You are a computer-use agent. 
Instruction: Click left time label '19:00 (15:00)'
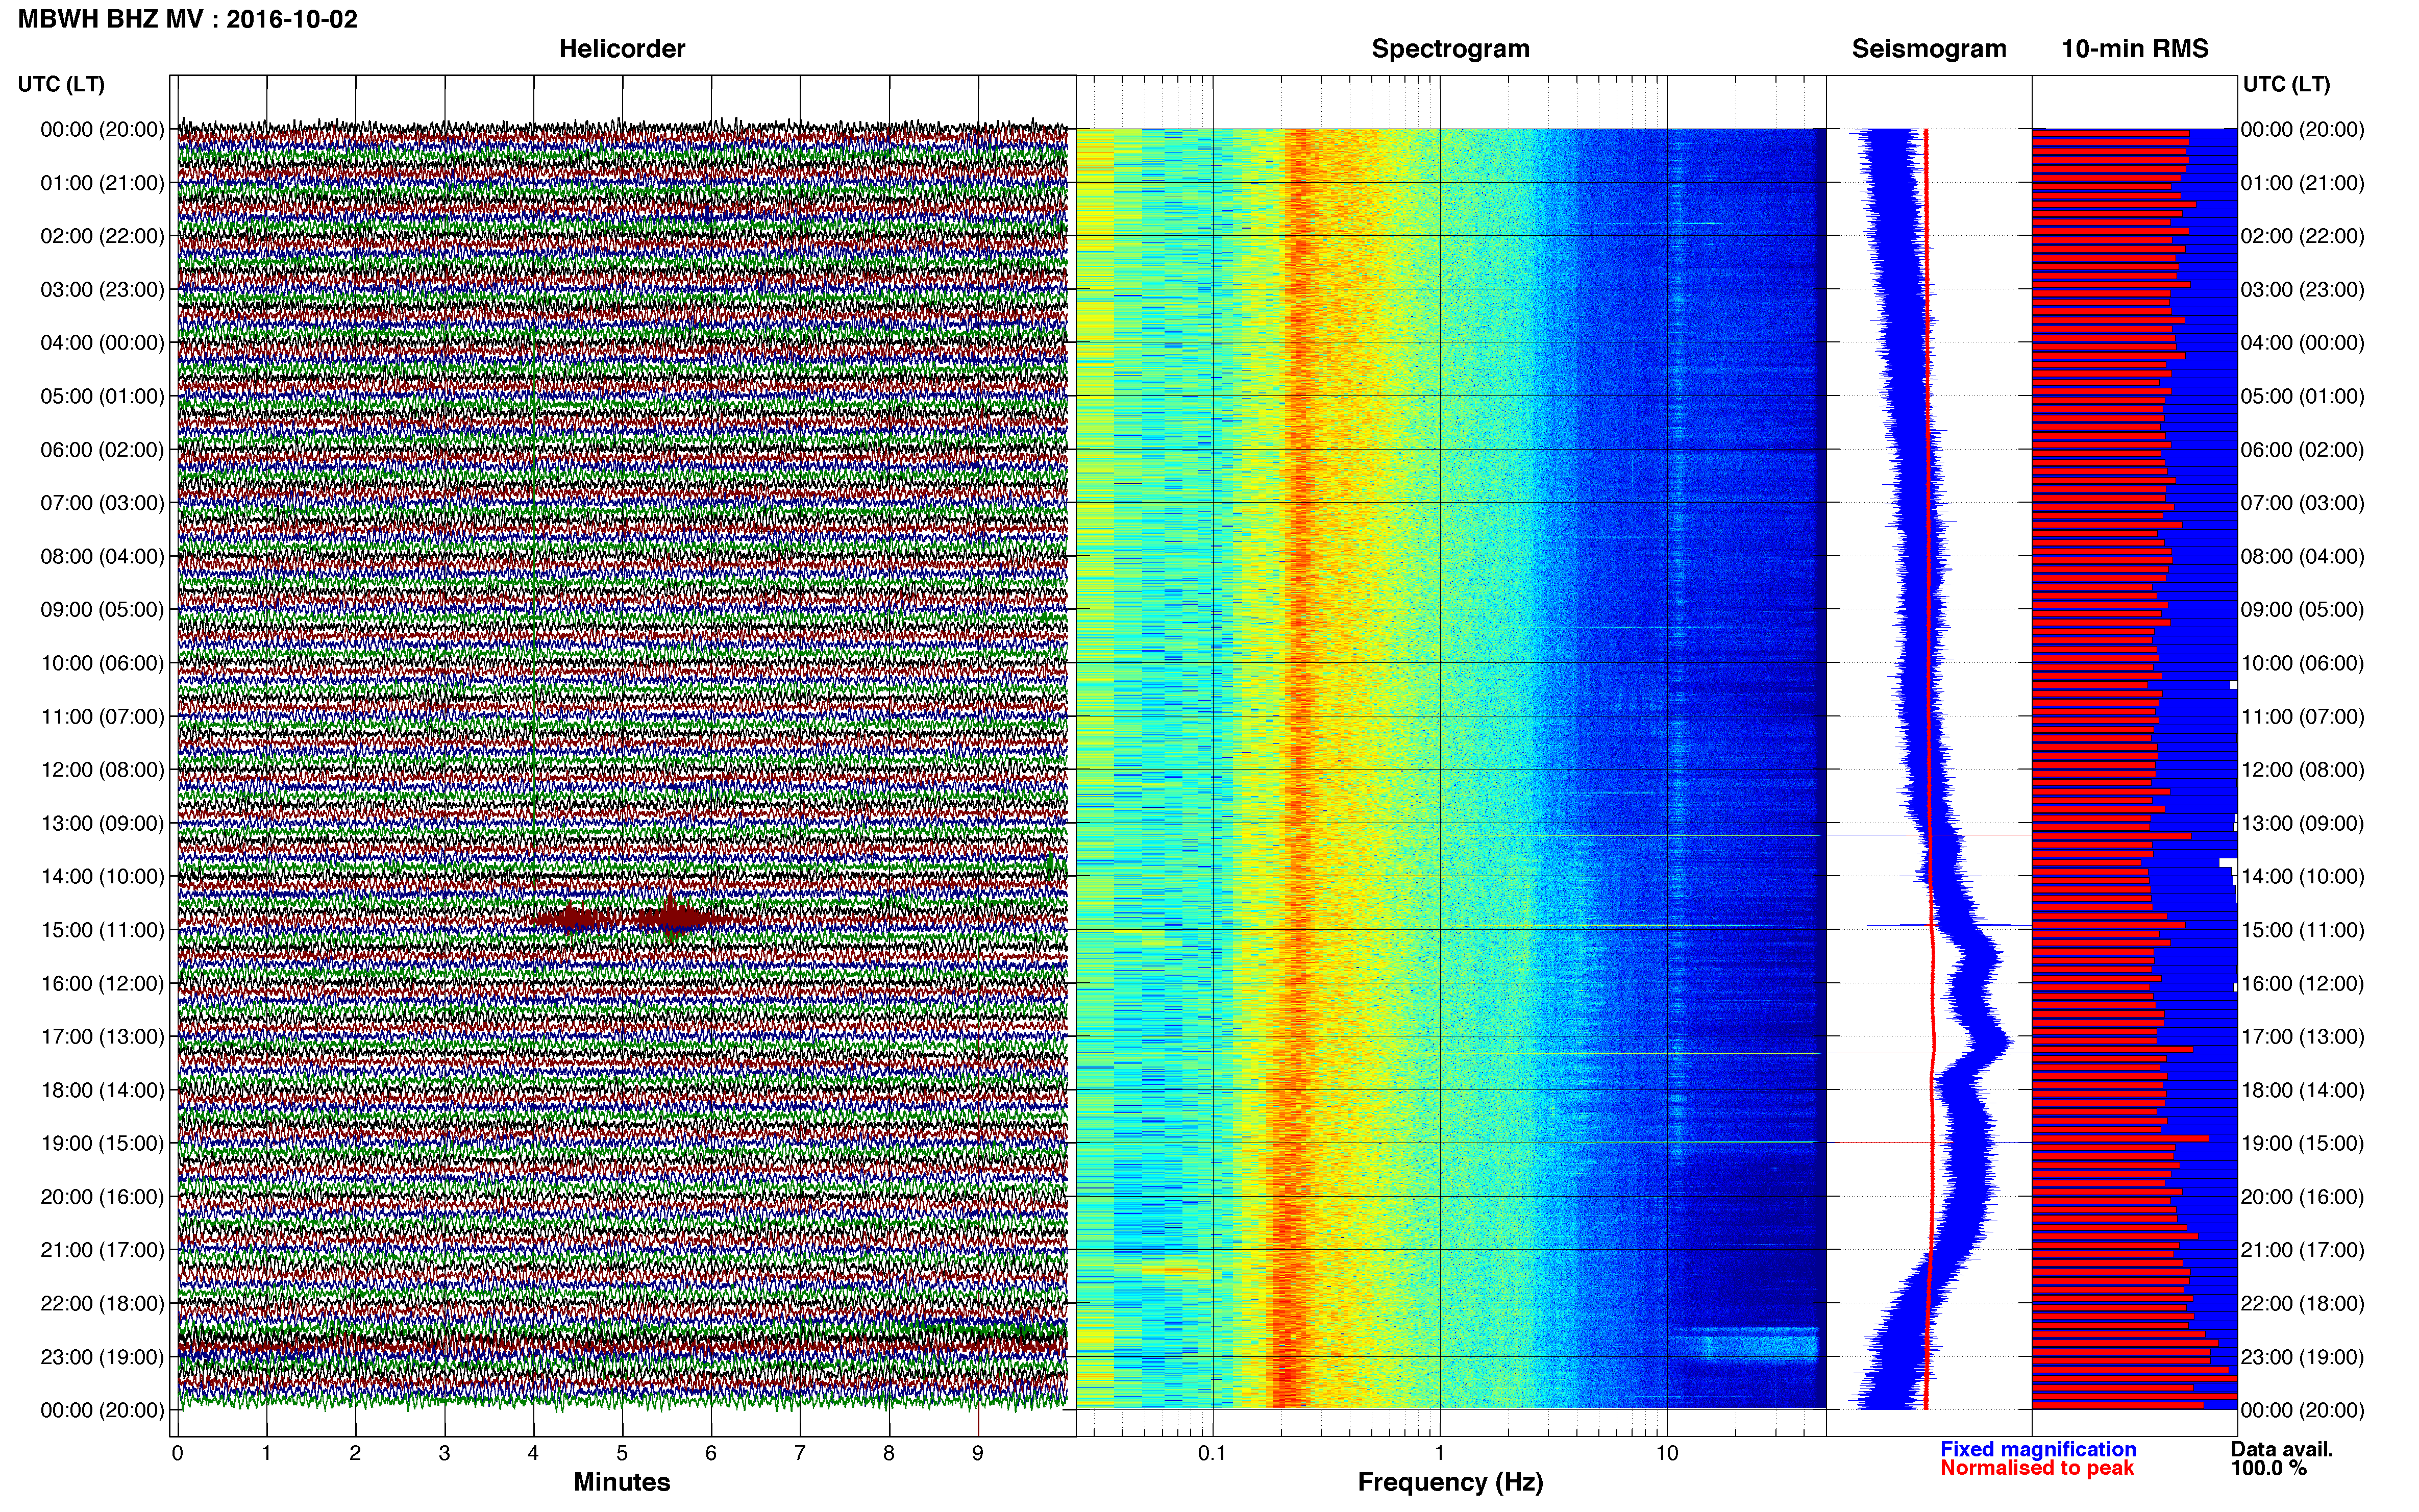[102, 1143]
